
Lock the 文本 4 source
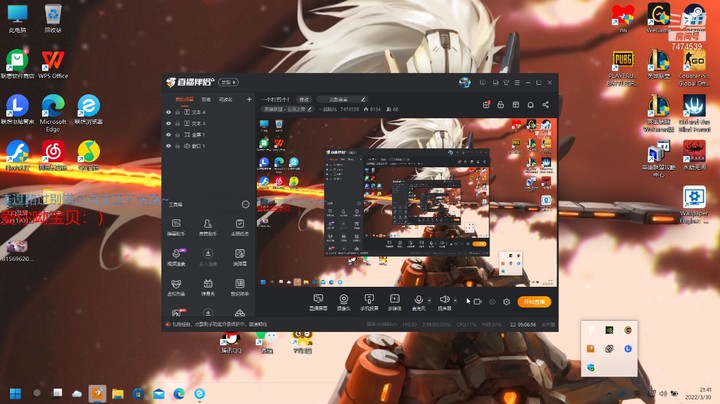click(177, 112)
